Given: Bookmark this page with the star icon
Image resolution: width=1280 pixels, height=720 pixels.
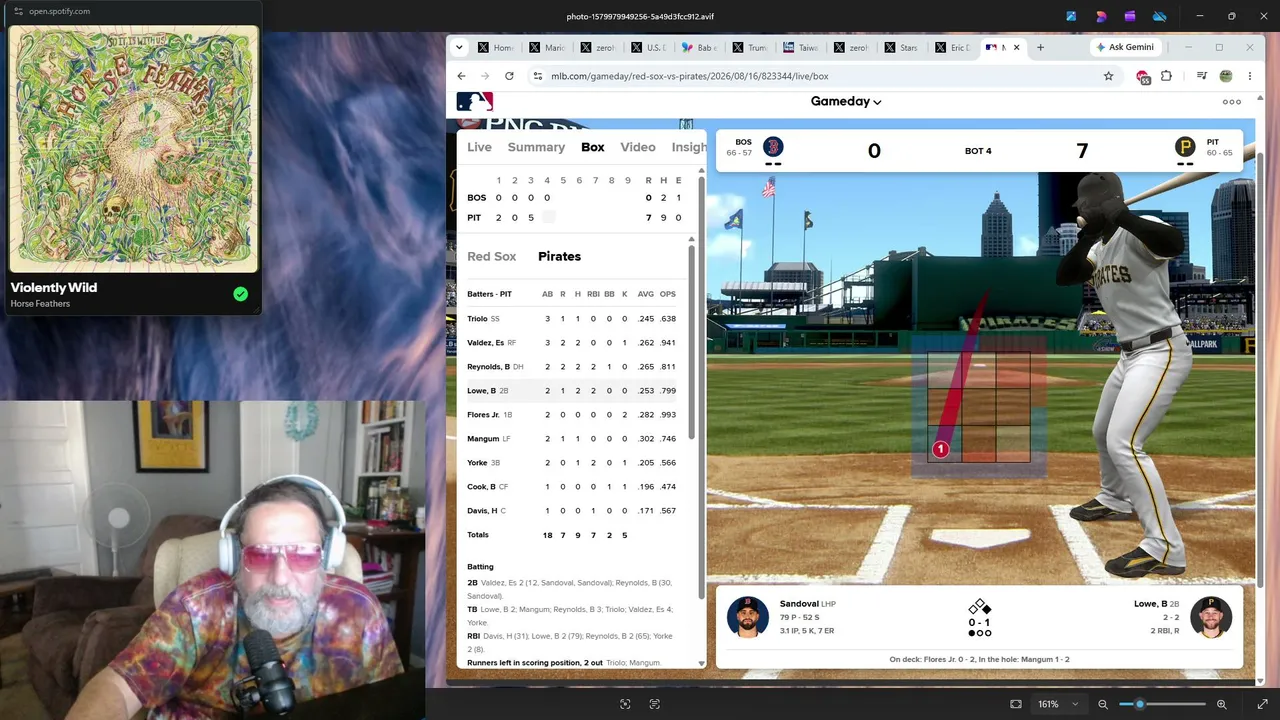Looking at the screenshot, I should pos(1108,76).
